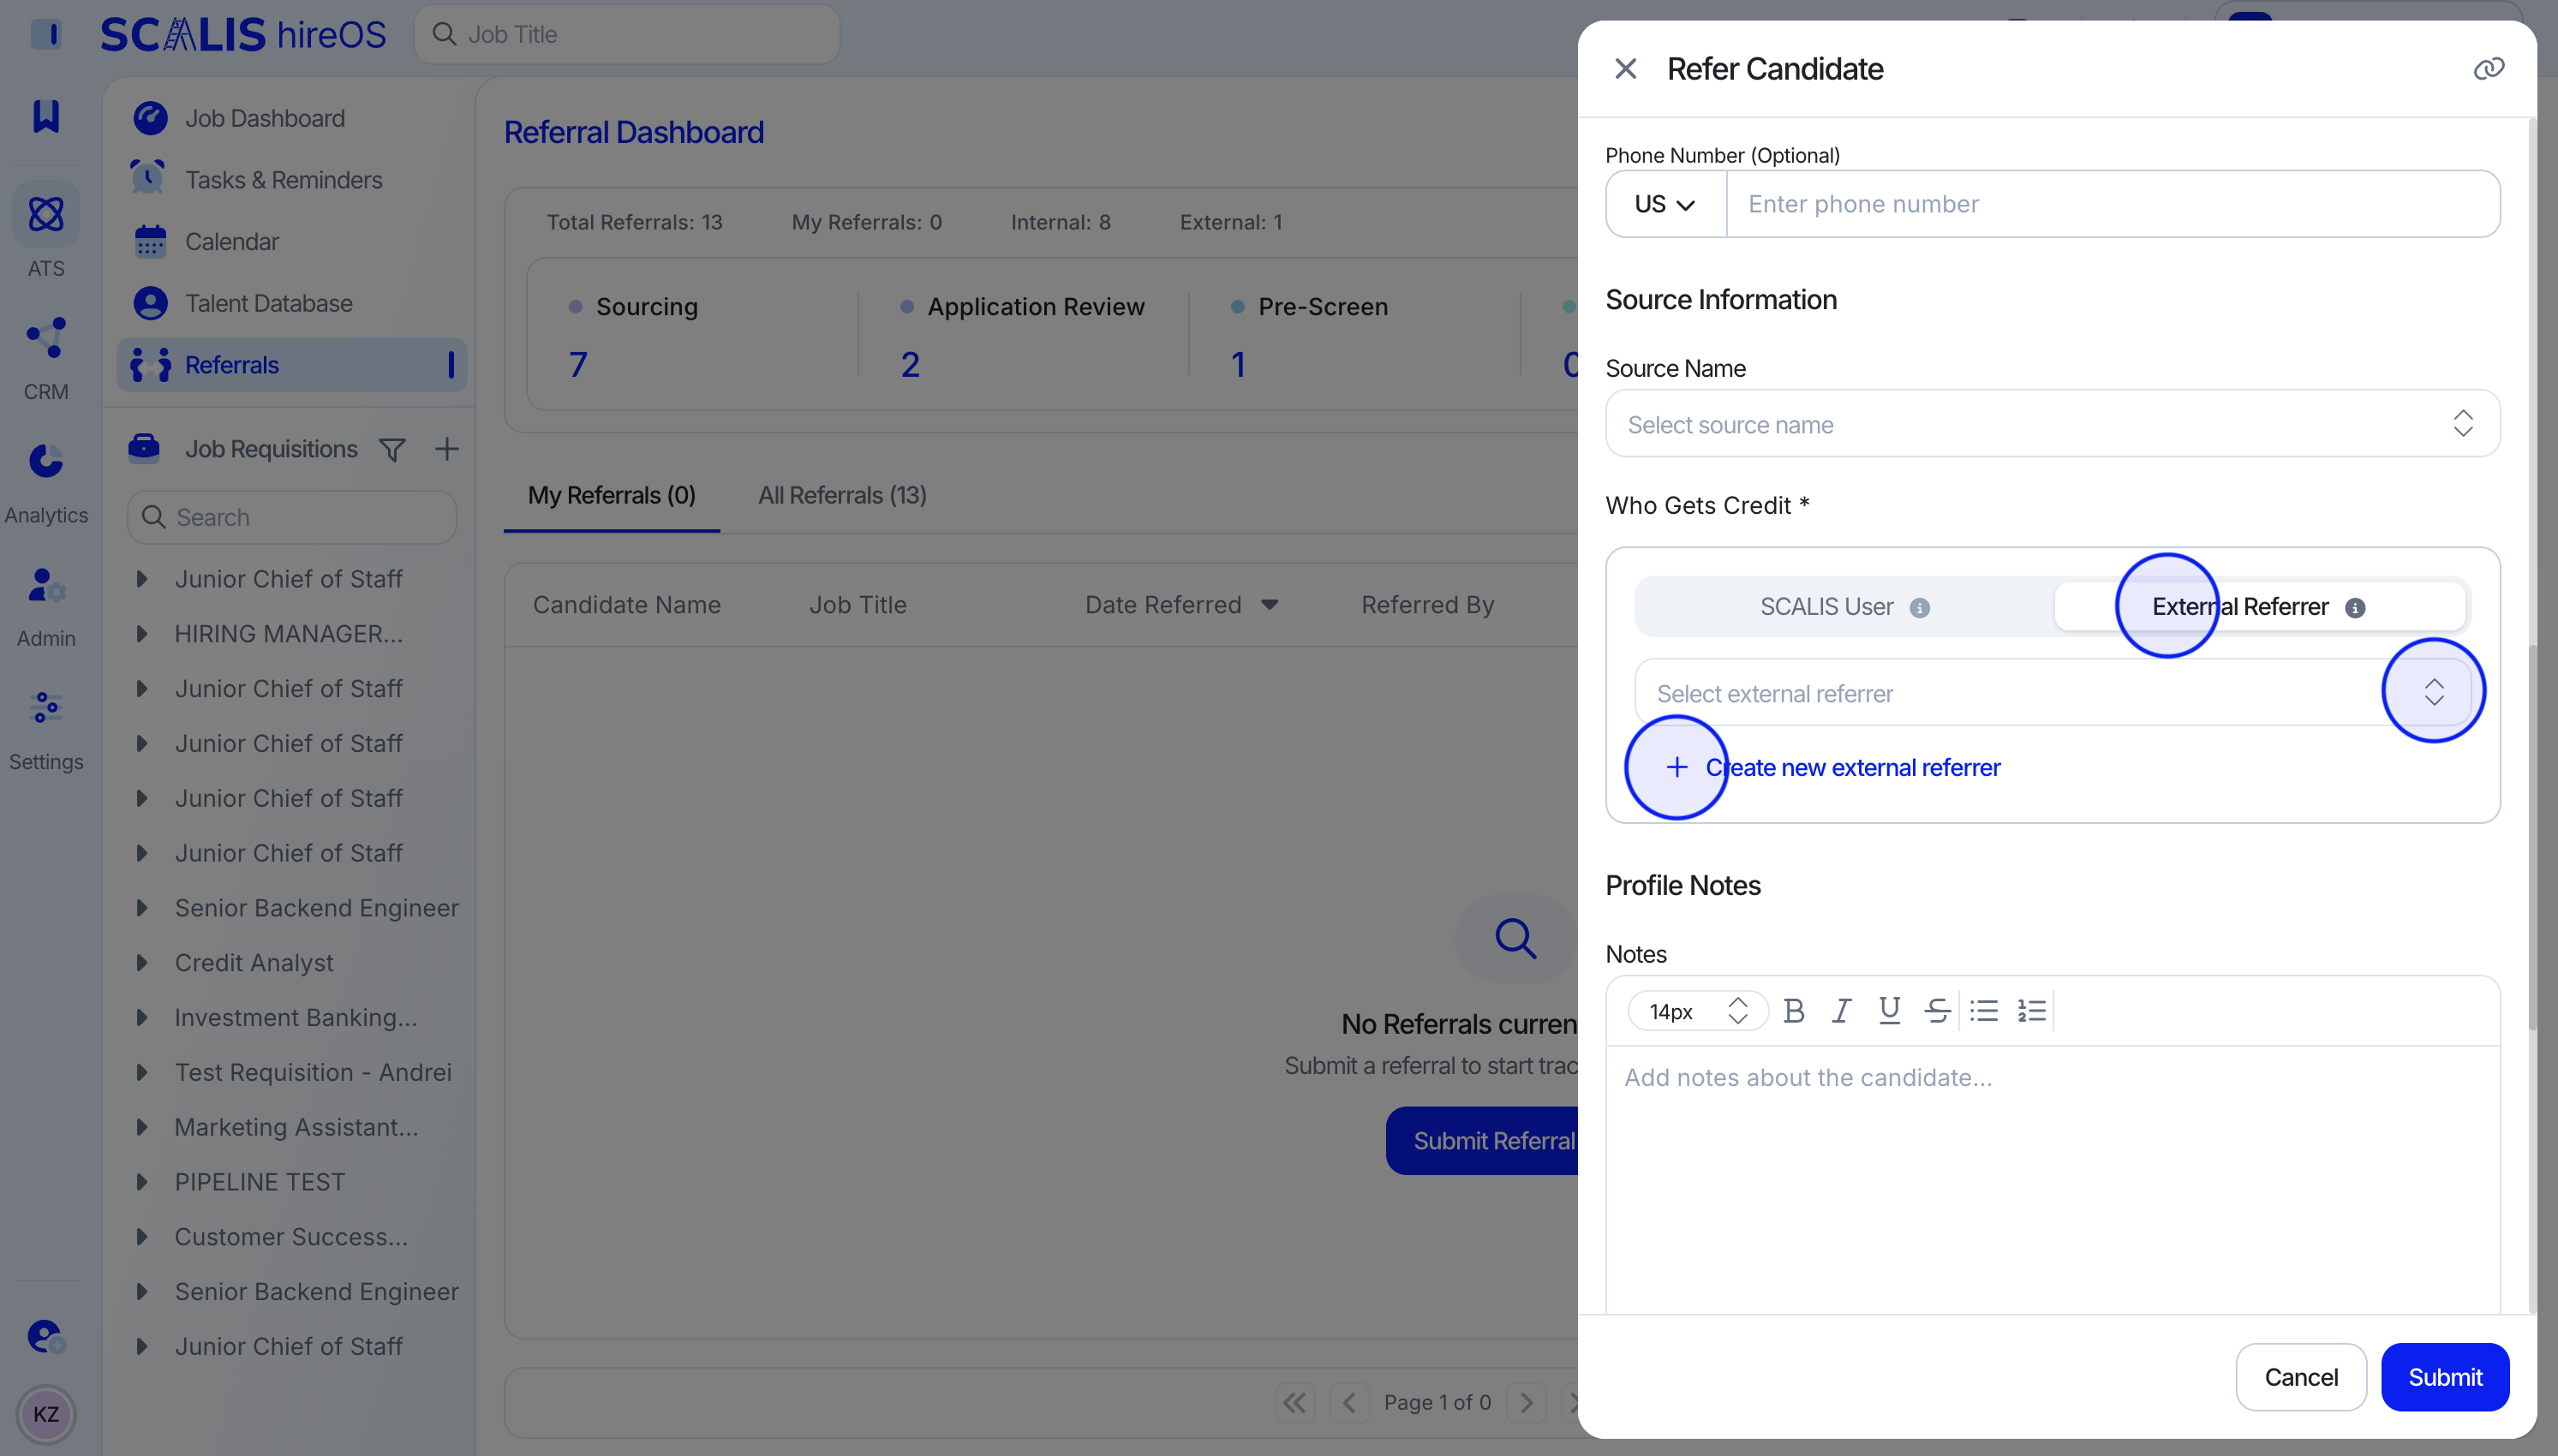
Task: Toggle strikethrough in Notes toolbar
Action: click(1937, 1011)
